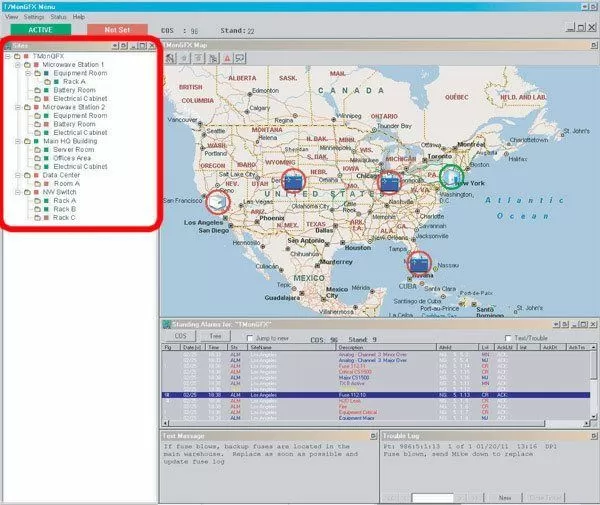Open the Settings menu
600x505 pixels.
click(34, 17)
